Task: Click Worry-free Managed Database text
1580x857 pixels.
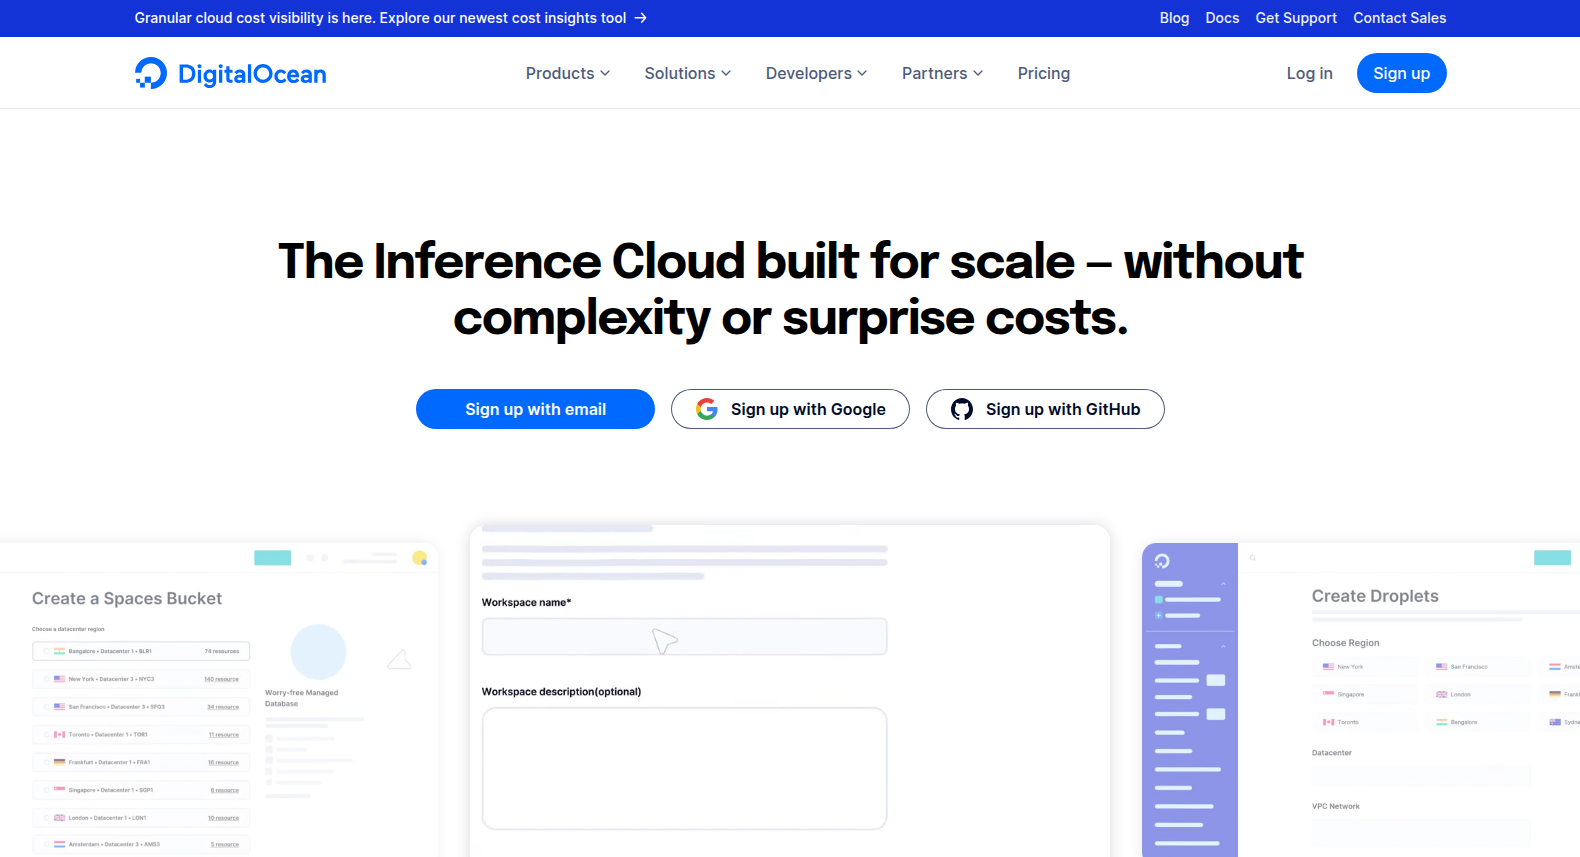Action: pyautogui.click(x=302, y=698)
